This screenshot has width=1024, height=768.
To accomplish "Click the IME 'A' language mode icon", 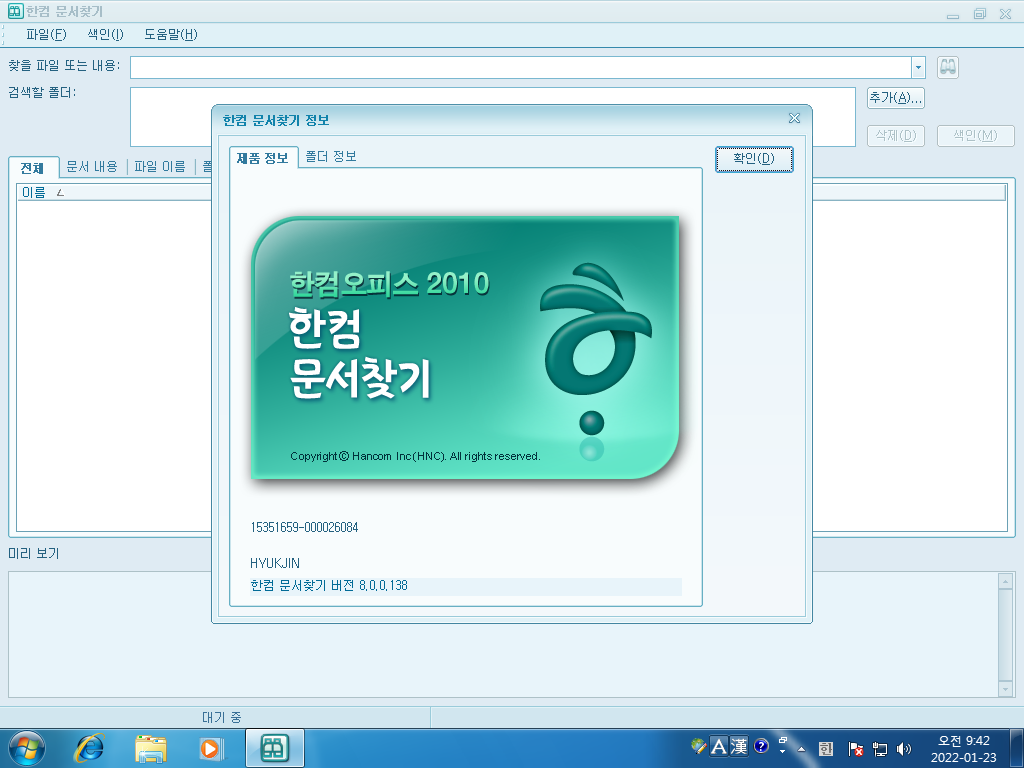I will pos(718,746).
